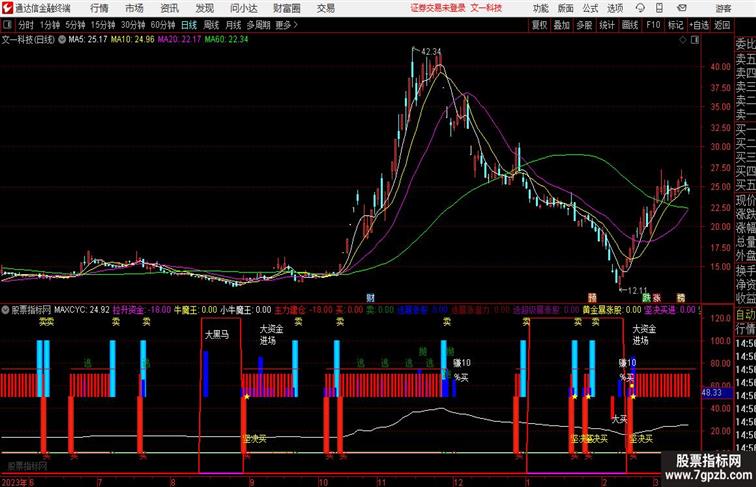The image size is (756, 487).
Task: Click the 画线 drawing tools button
Action: tap(630, 25)
